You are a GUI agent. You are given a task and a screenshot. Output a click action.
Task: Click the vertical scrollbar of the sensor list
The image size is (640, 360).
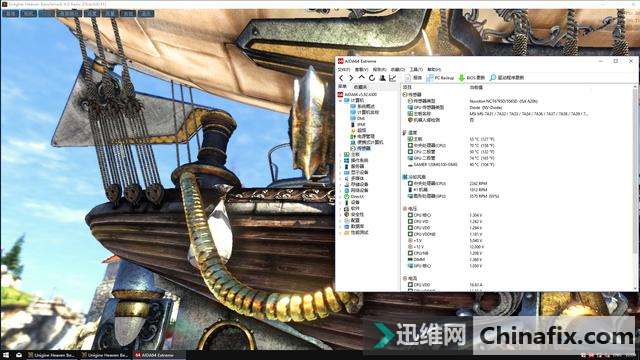click(x=635, y=188)
